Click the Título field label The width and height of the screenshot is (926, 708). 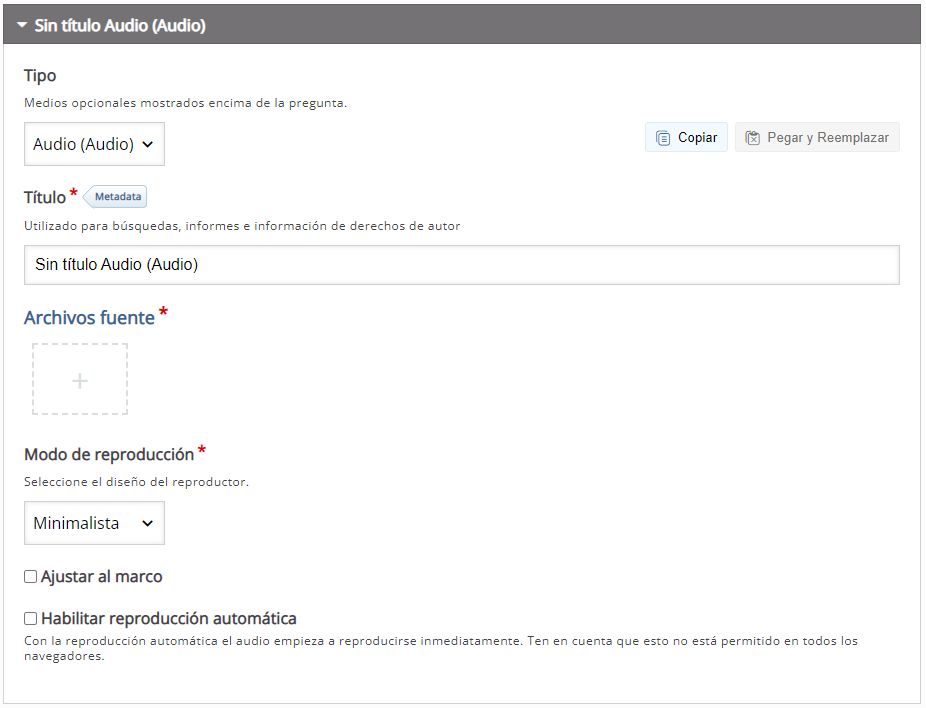[45, 198]
